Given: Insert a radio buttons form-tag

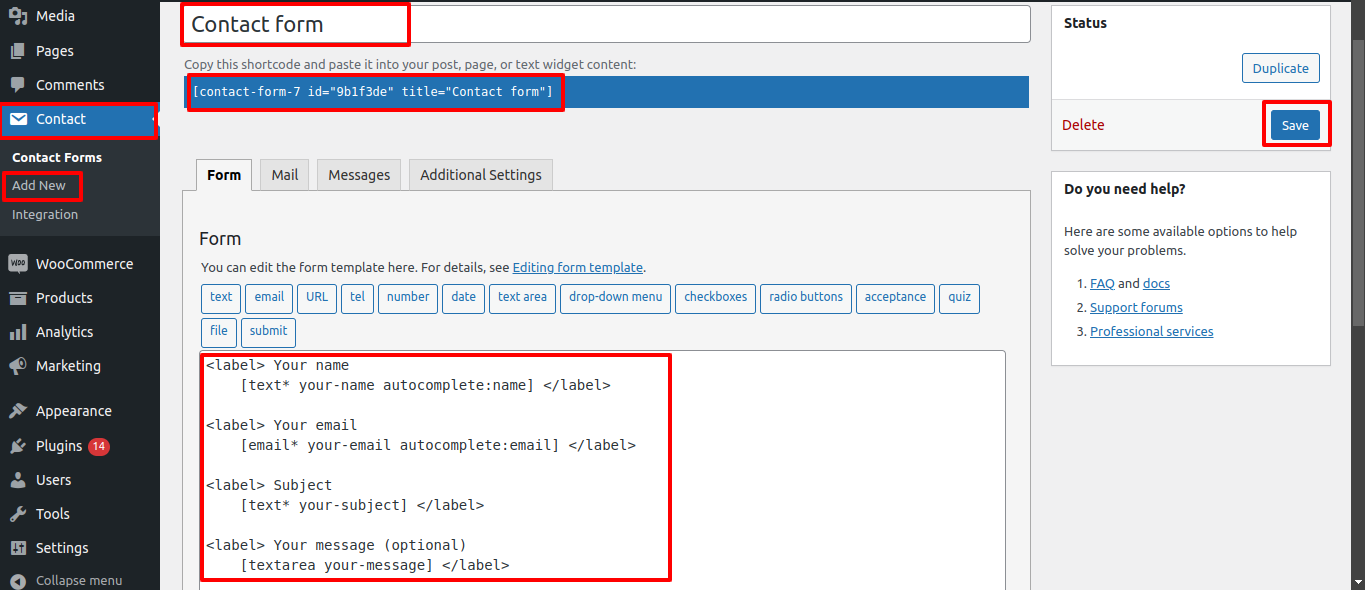Looking at the screenshot, I should point(807,297).
